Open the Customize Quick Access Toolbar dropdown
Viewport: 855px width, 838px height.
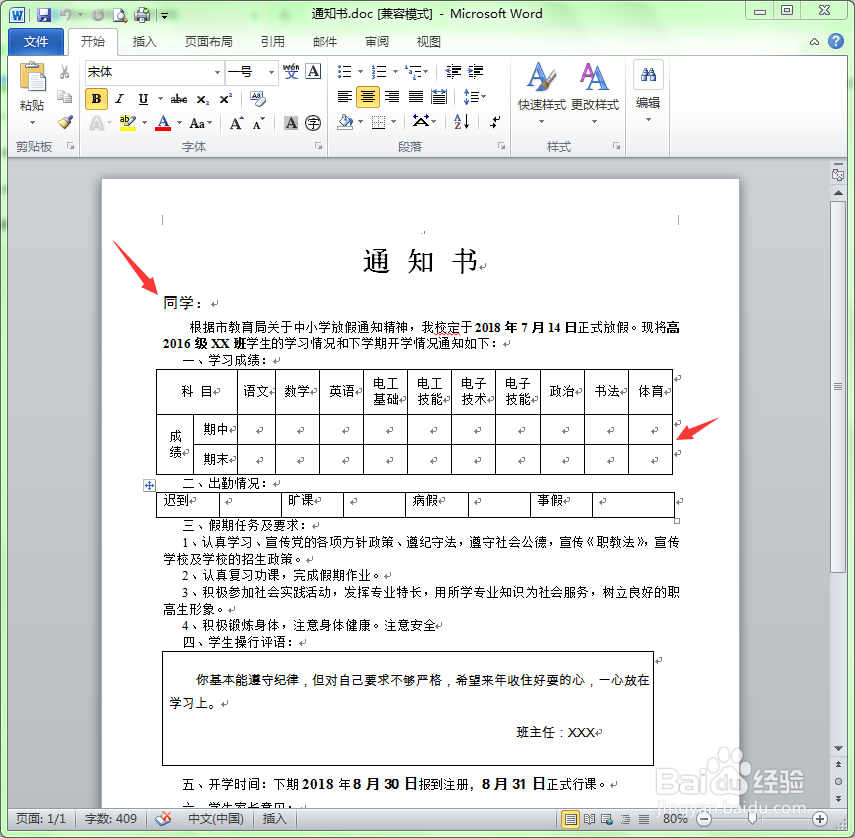pyautogui.click(x=164, y=16)
